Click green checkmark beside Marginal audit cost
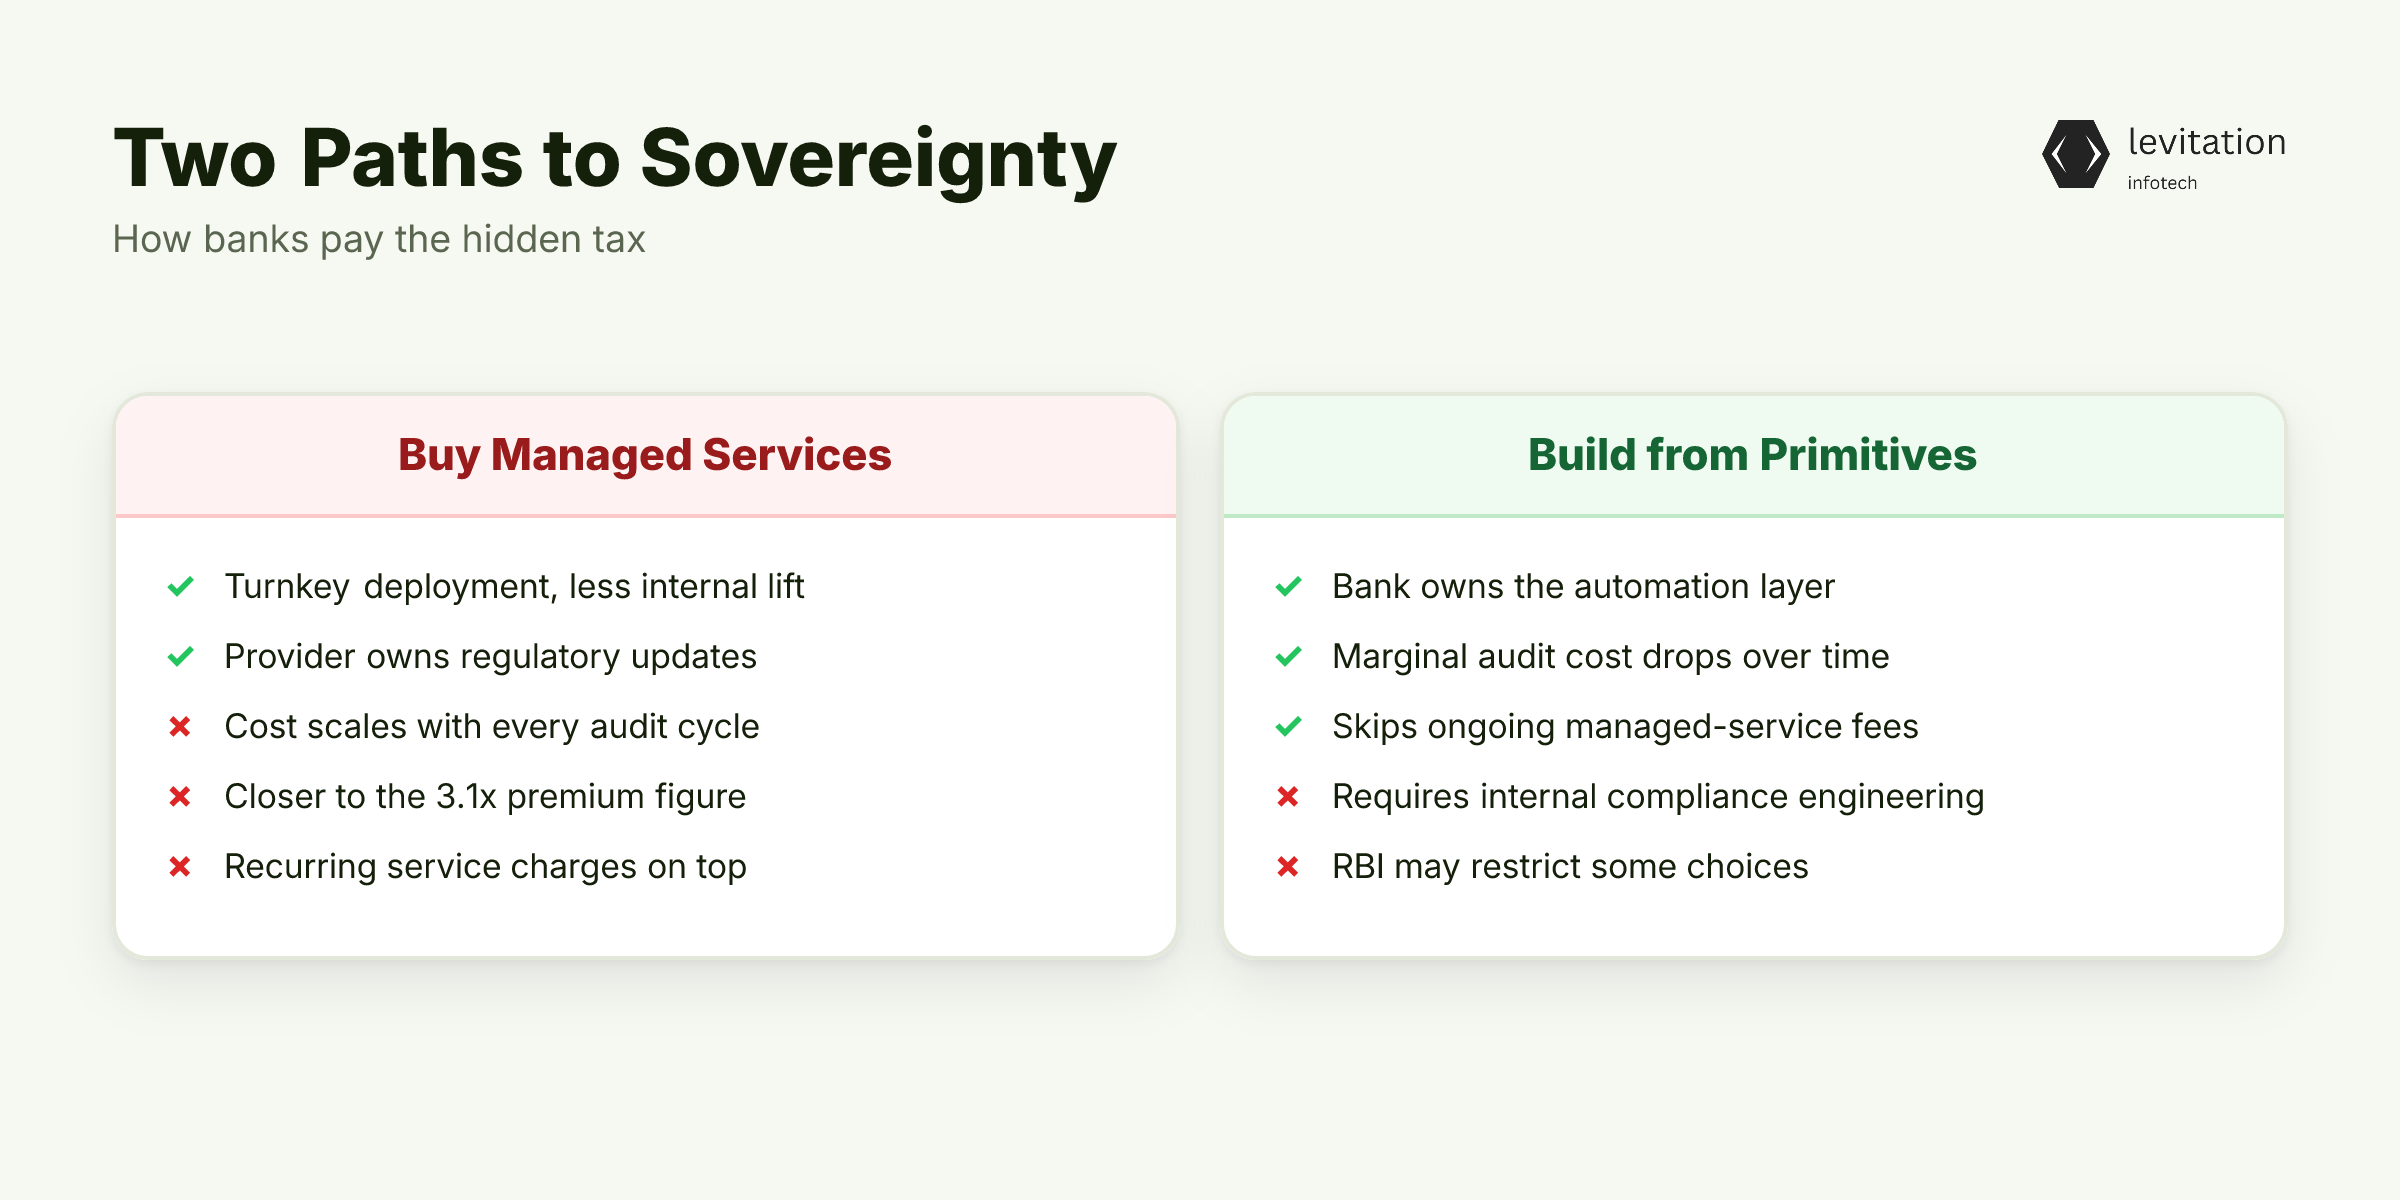The image size is (2400, 1200). [x=1288, y=656]
